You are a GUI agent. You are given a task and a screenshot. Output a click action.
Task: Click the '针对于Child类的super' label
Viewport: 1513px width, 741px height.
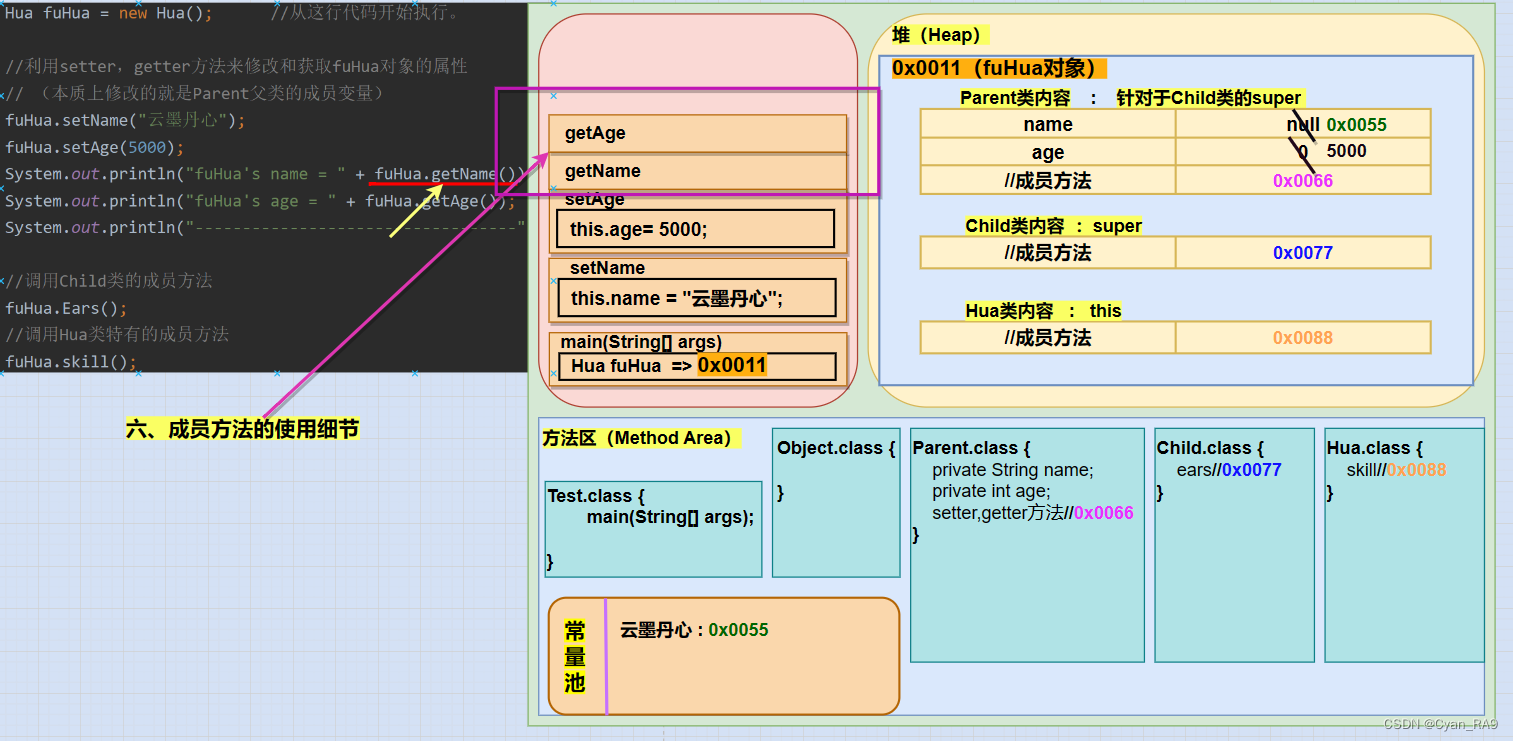(x=1208, y=98)
